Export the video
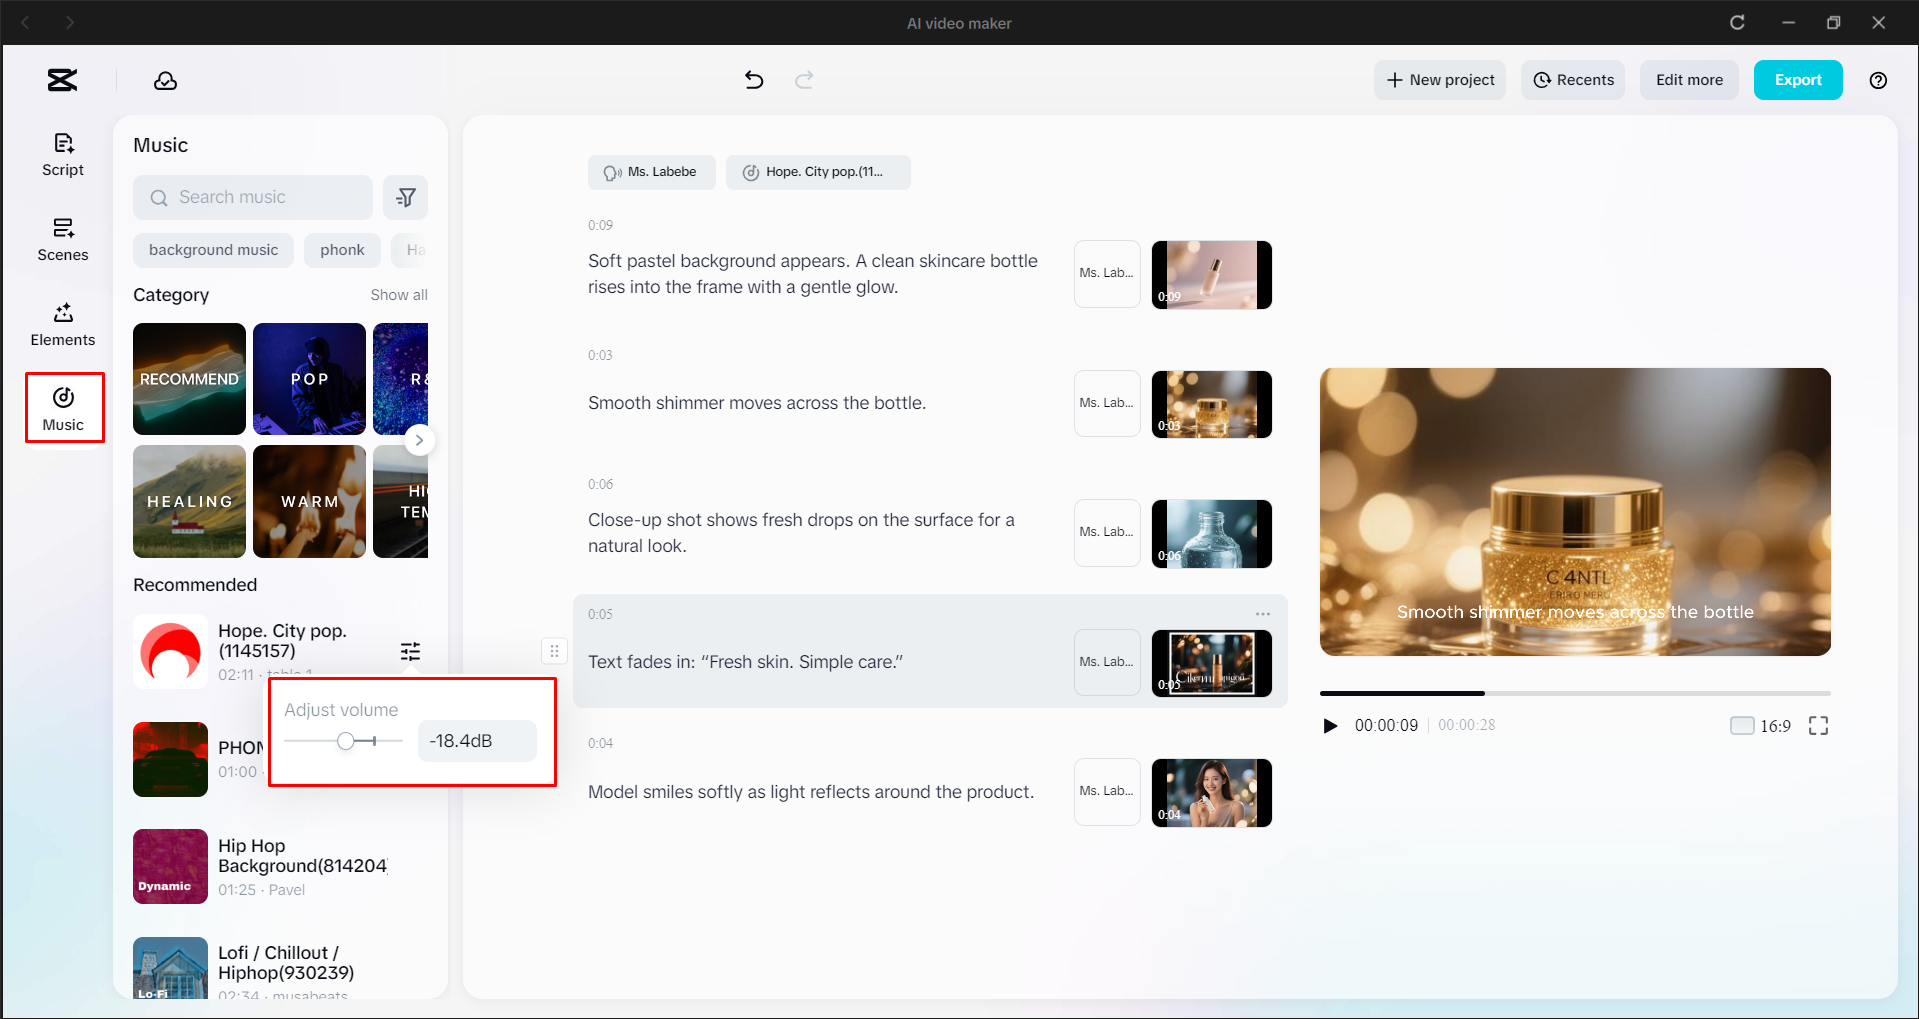This screenshot has width=1919, height=1019. [x=1797, y=80]
